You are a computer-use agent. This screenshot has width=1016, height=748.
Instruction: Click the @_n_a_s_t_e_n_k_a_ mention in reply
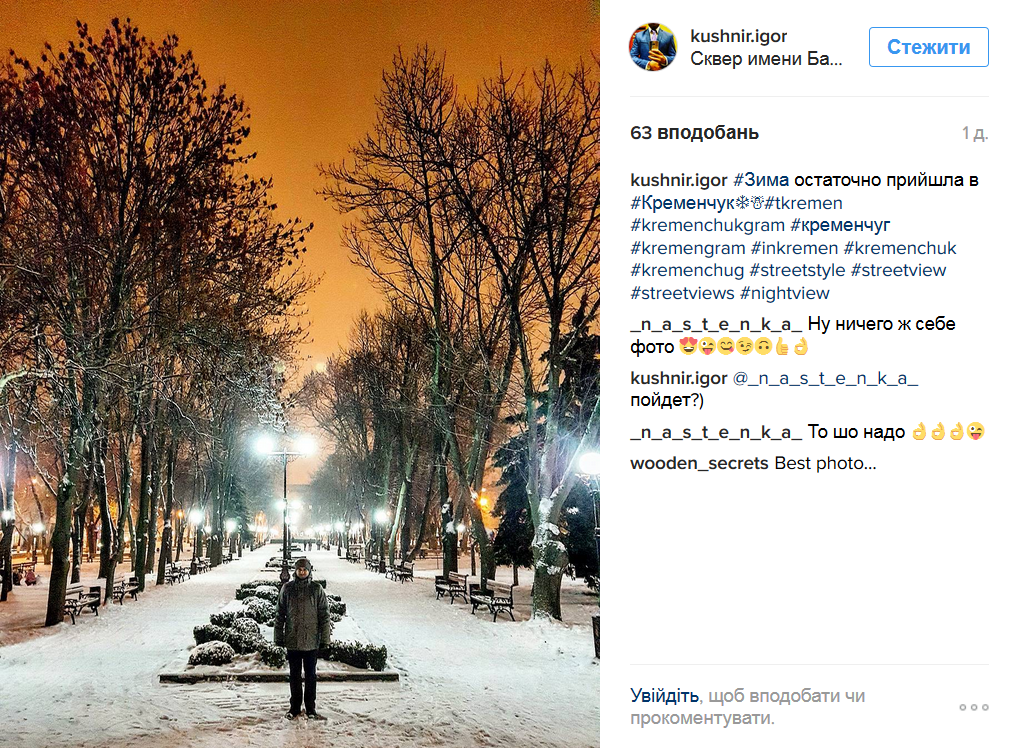825,379
